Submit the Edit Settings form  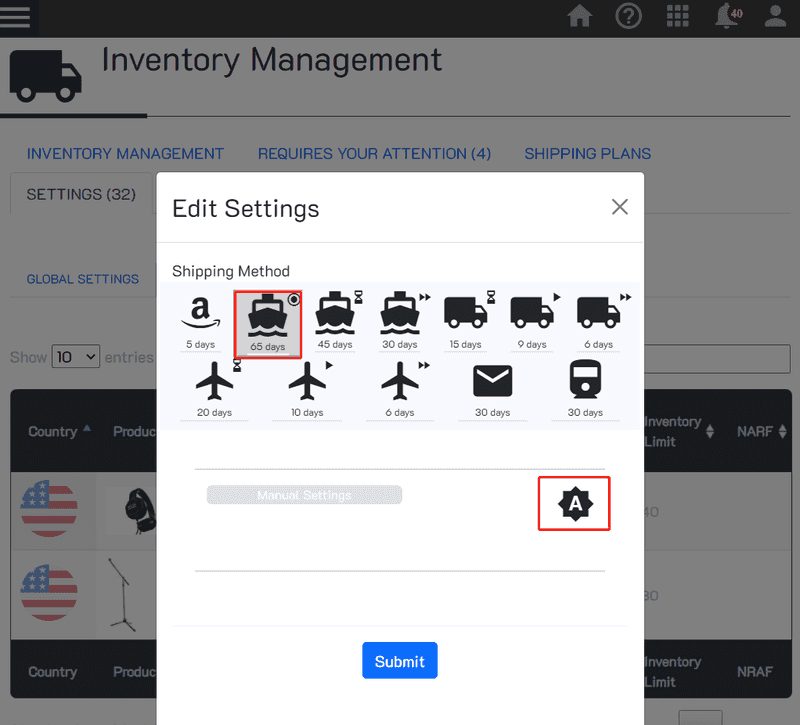pyautogui.click(x=399, y=660)
